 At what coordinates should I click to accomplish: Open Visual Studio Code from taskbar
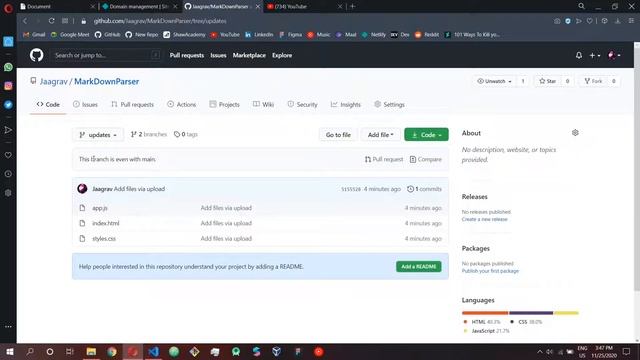(153, 351)
